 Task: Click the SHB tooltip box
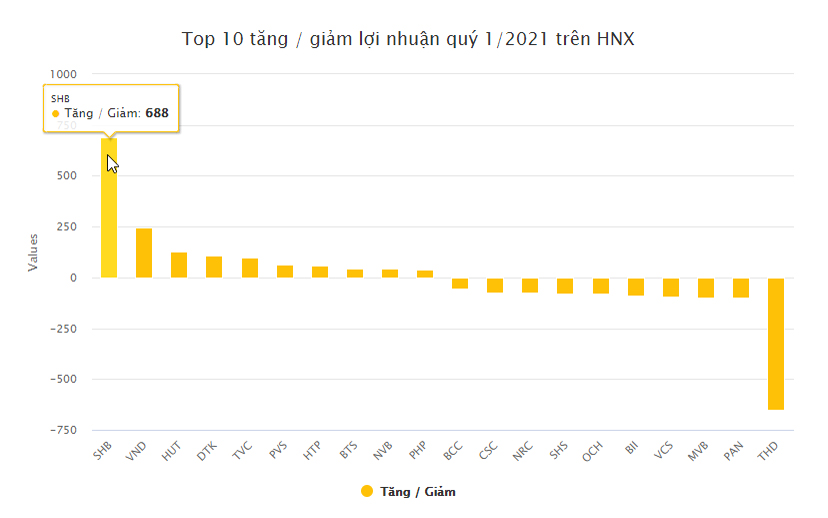tap(110, 107)
